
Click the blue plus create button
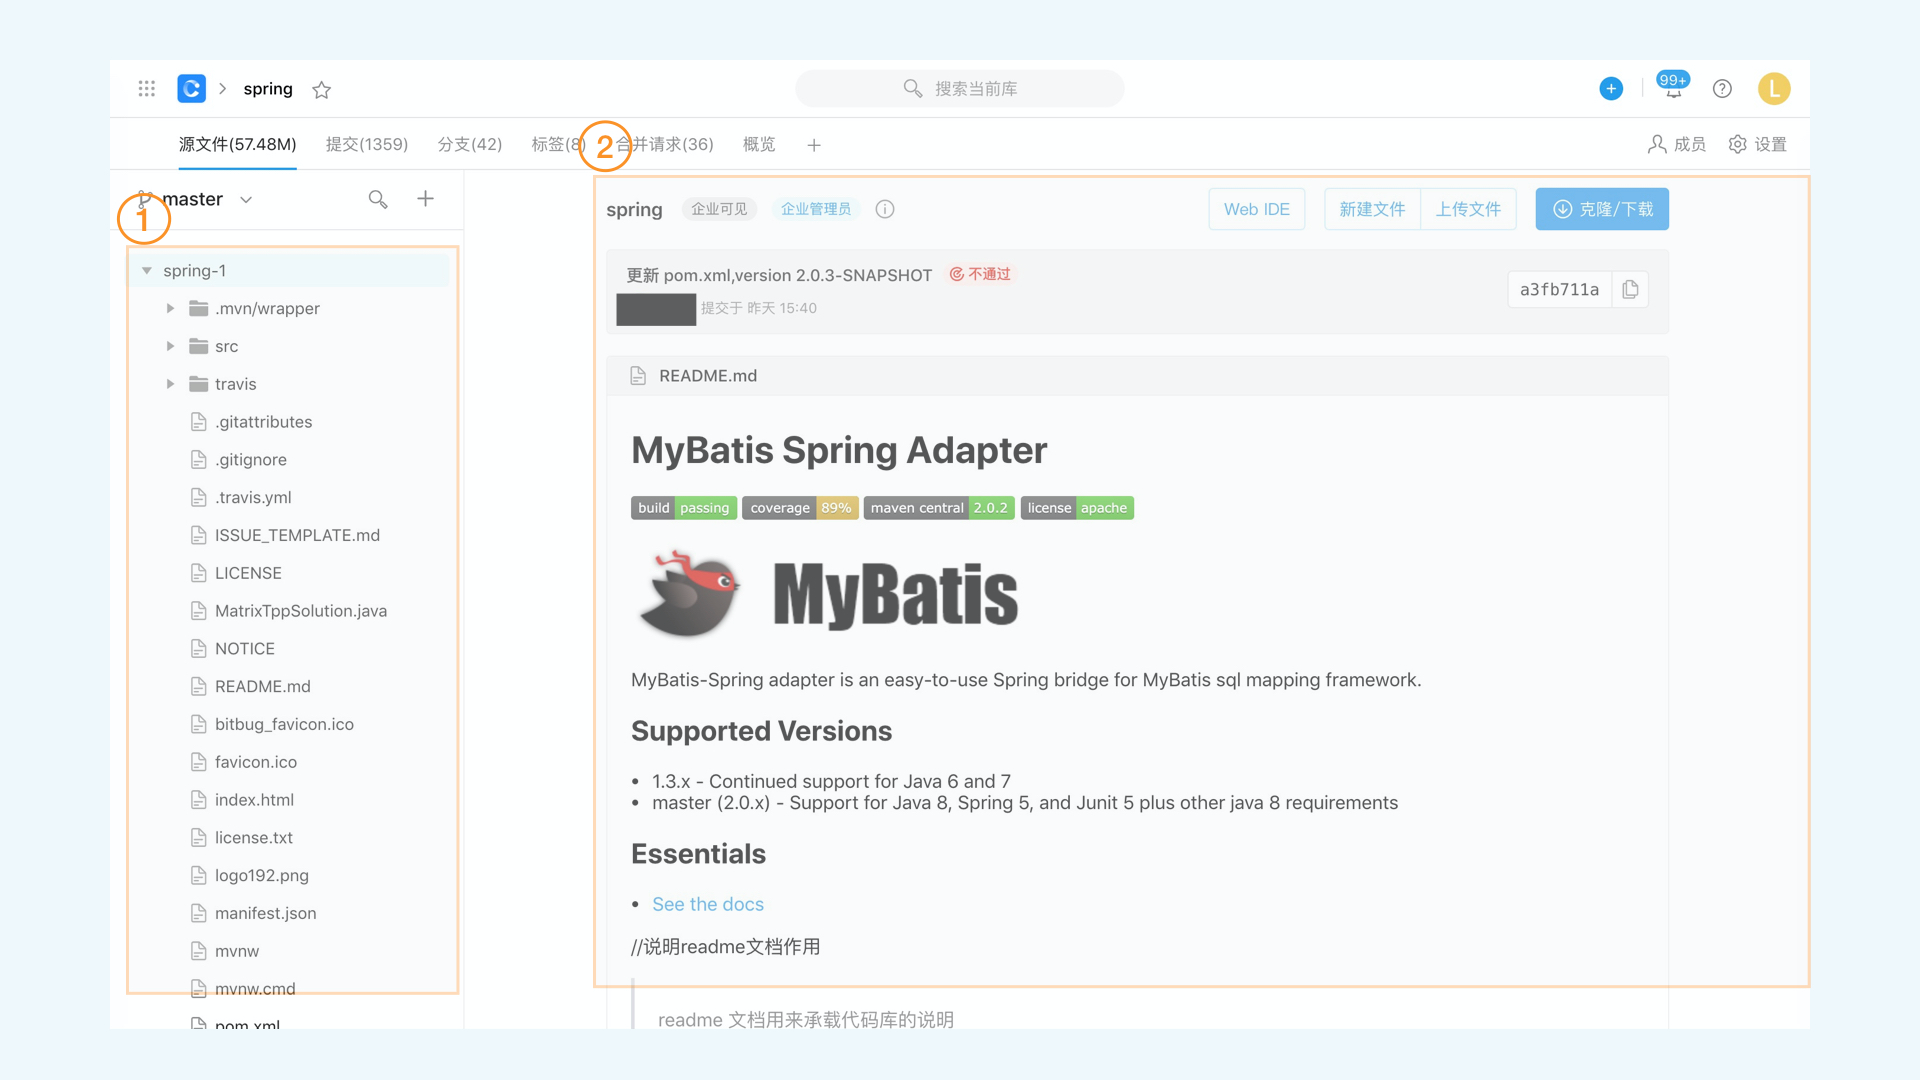pyautogui.click(x=1611, y=89)
